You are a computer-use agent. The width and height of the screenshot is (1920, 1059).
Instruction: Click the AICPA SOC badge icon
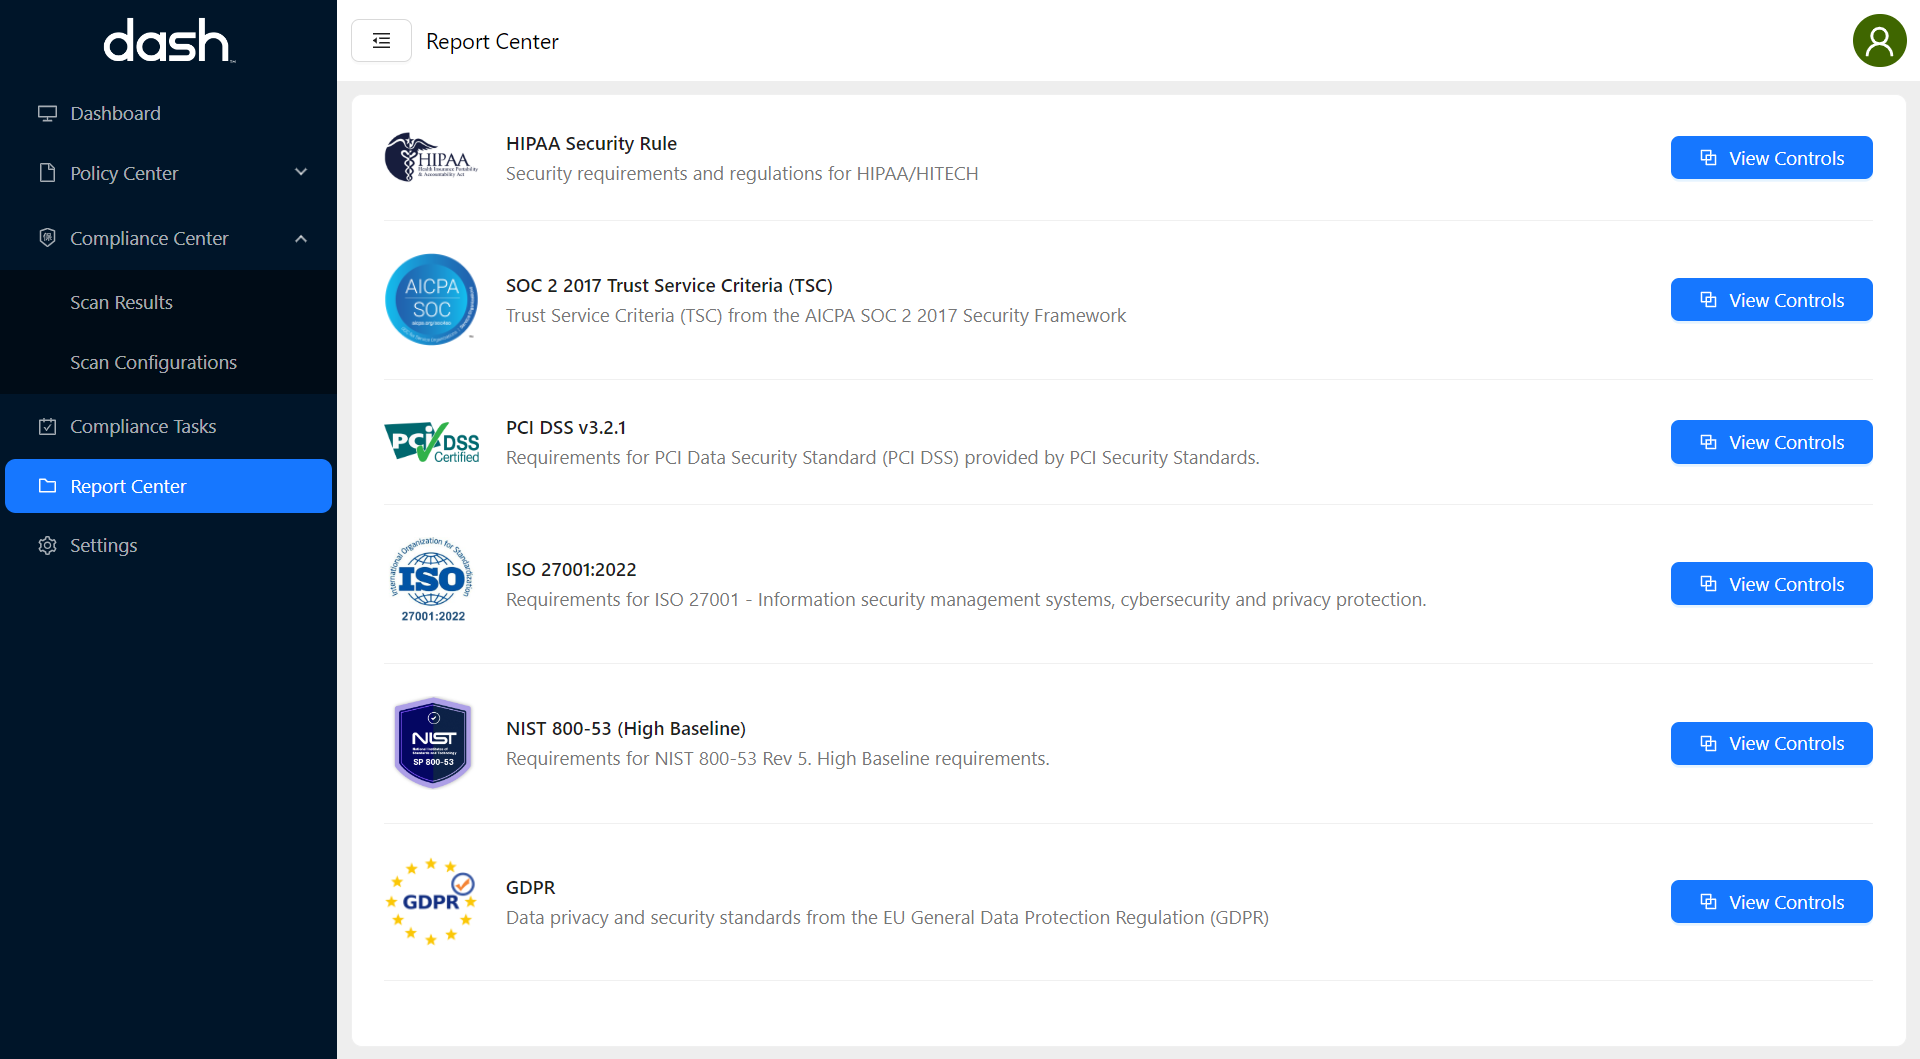click(431, 300)
